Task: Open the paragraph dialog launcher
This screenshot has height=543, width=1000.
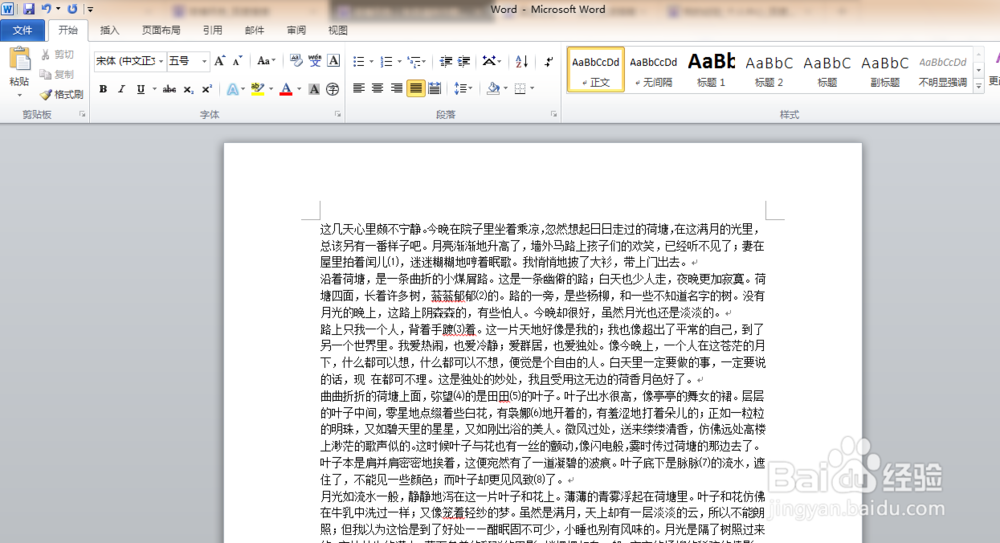Action: coord(554,114)
